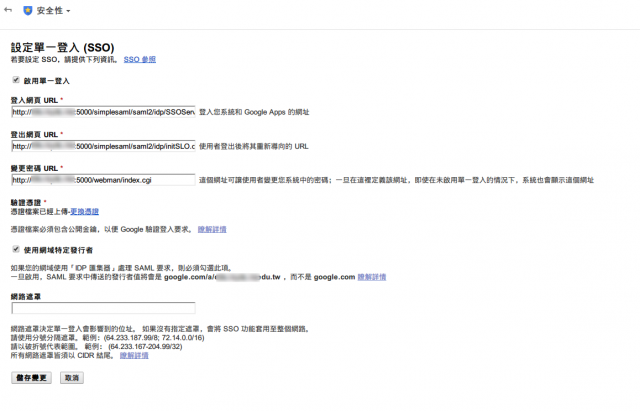Click the 登出網頁 URL input field
The image size is (640, 411).
(103, 146)
